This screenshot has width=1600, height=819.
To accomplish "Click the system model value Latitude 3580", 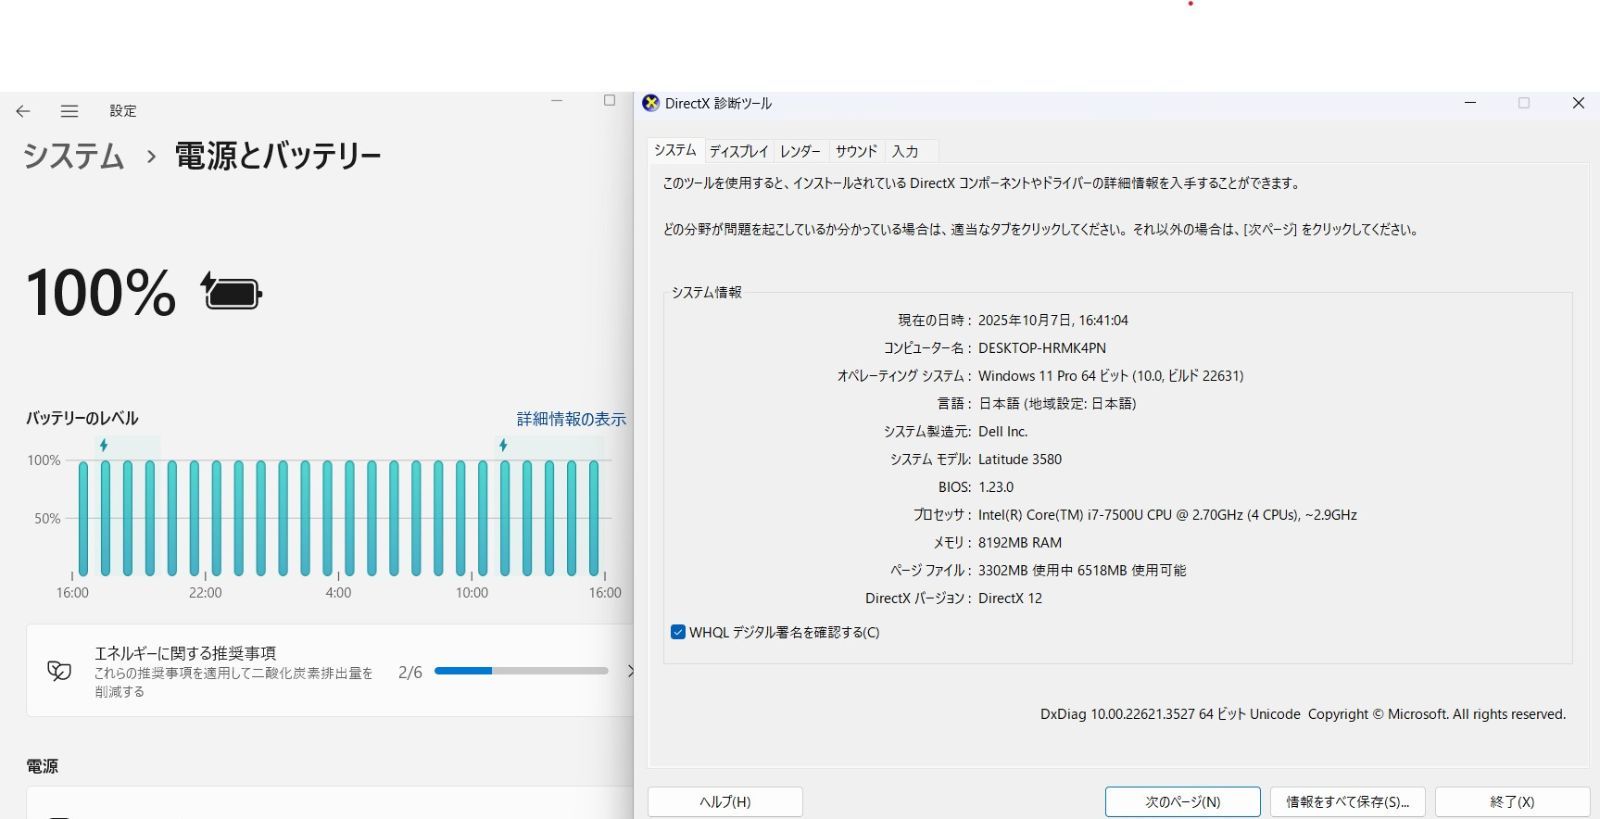I will pyautogui.click(x=1020, y=459).
